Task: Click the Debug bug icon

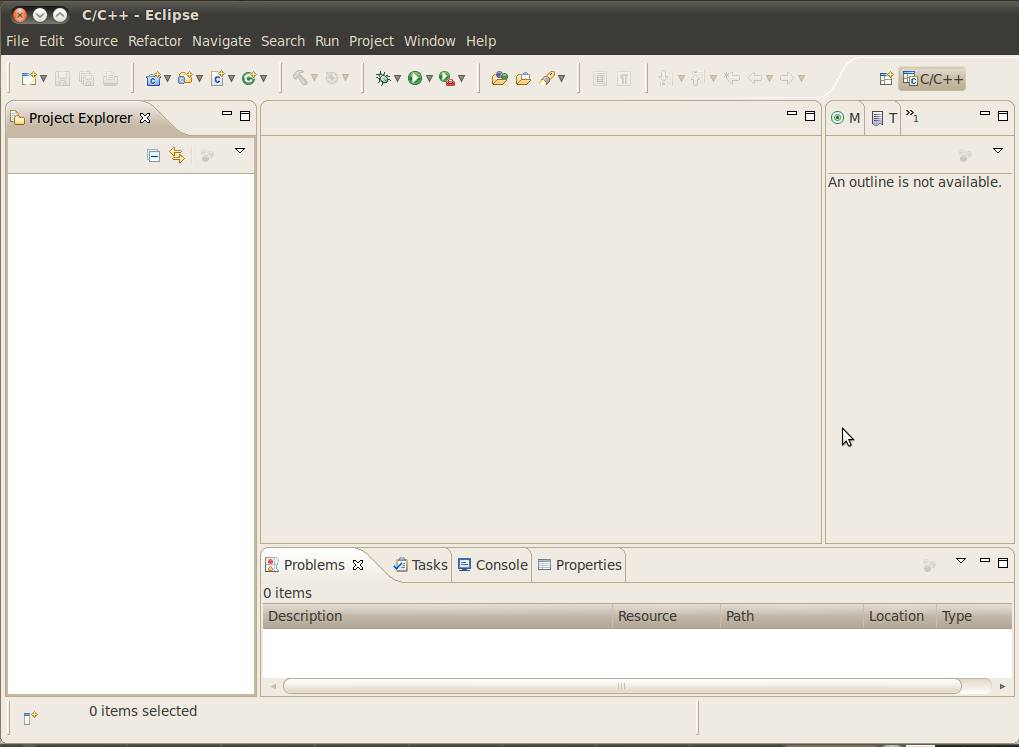Action: (x=383, y=79)
